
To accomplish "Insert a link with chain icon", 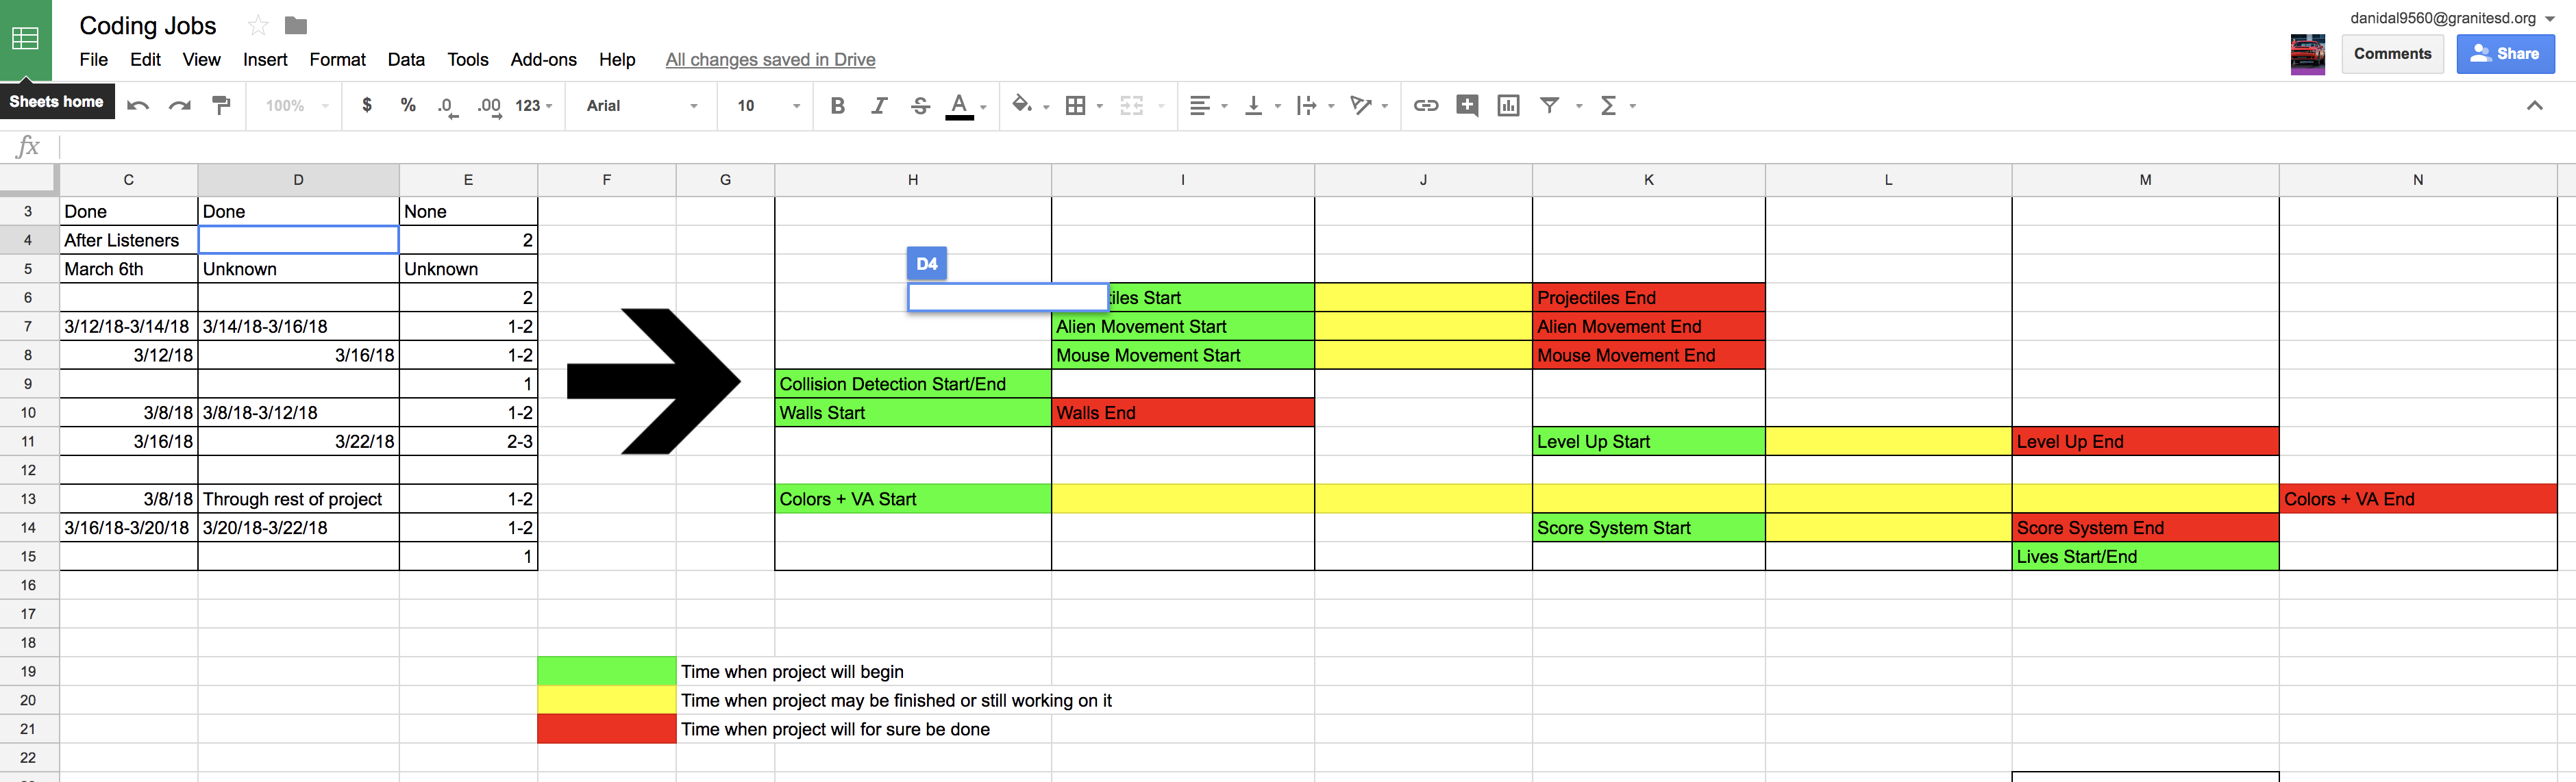I will point(1425,106).
